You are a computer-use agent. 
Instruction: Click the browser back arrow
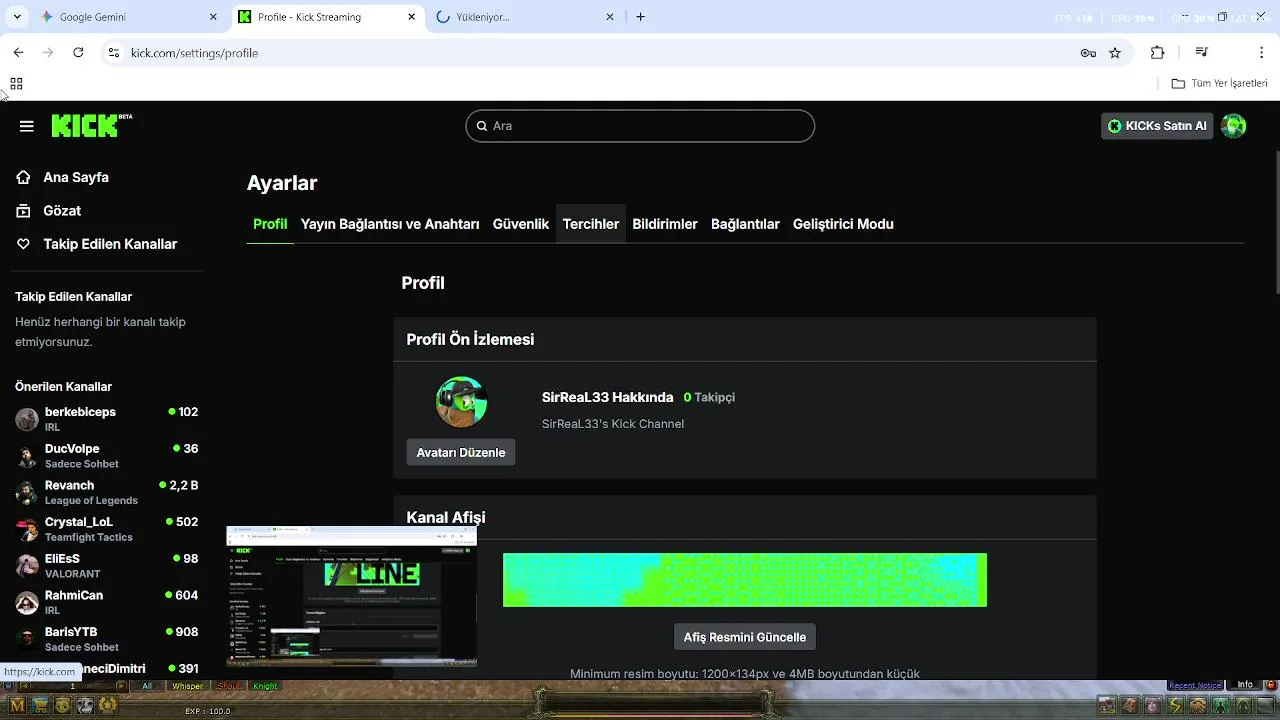pyautogui.click(x=18, y=52)
